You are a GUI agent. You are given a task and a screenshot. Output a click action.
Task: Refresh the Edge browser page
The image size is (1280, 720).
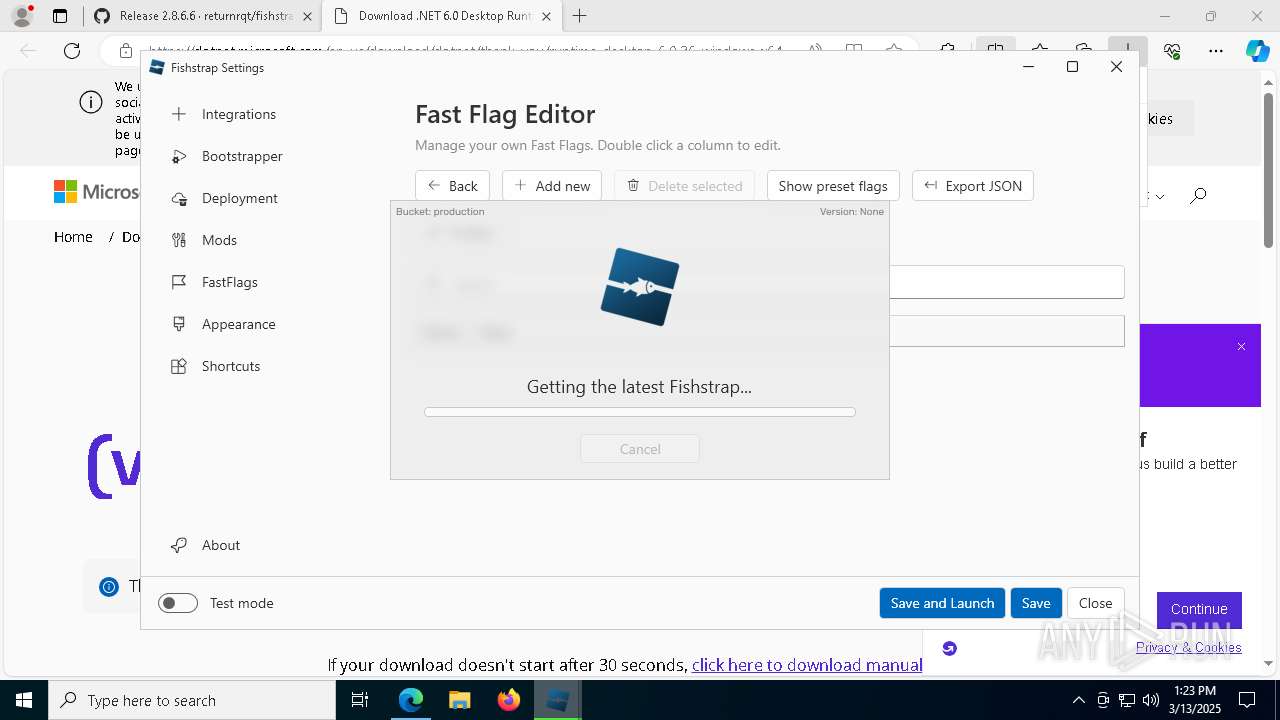(x=72, y=51)
